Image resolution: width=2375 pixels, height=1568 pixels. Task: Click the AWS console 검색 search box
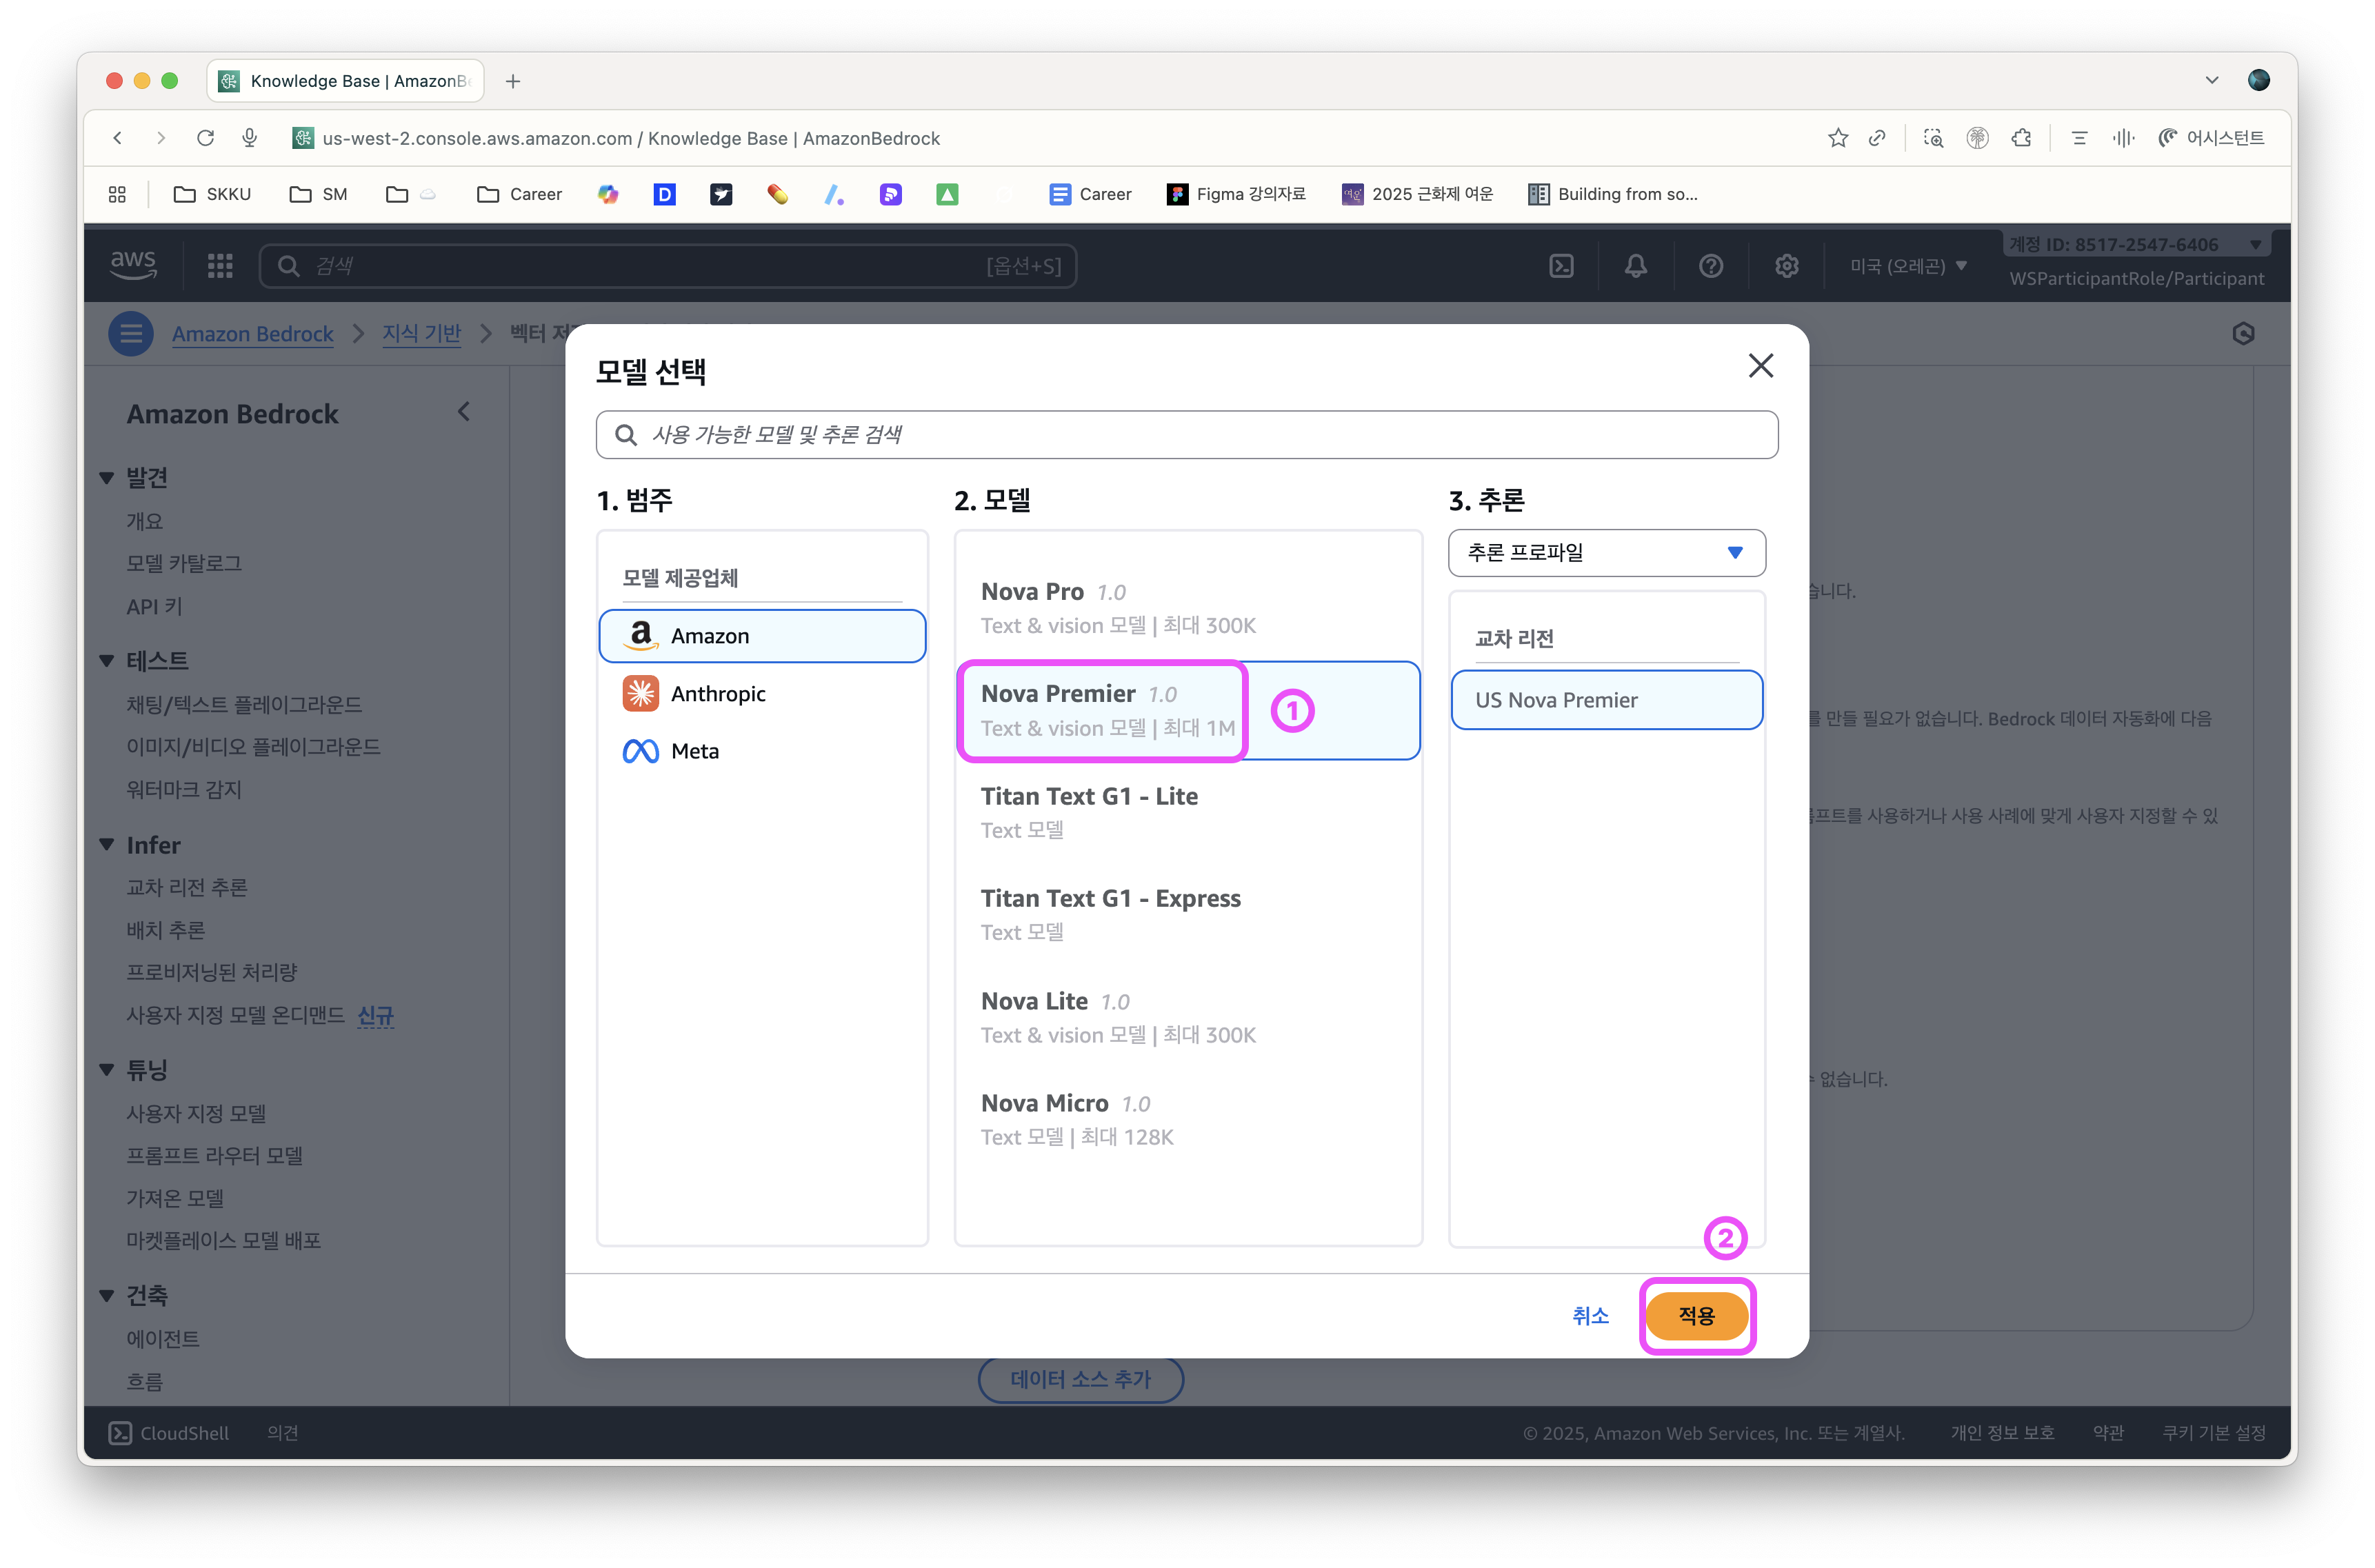[x=668, y=265]
